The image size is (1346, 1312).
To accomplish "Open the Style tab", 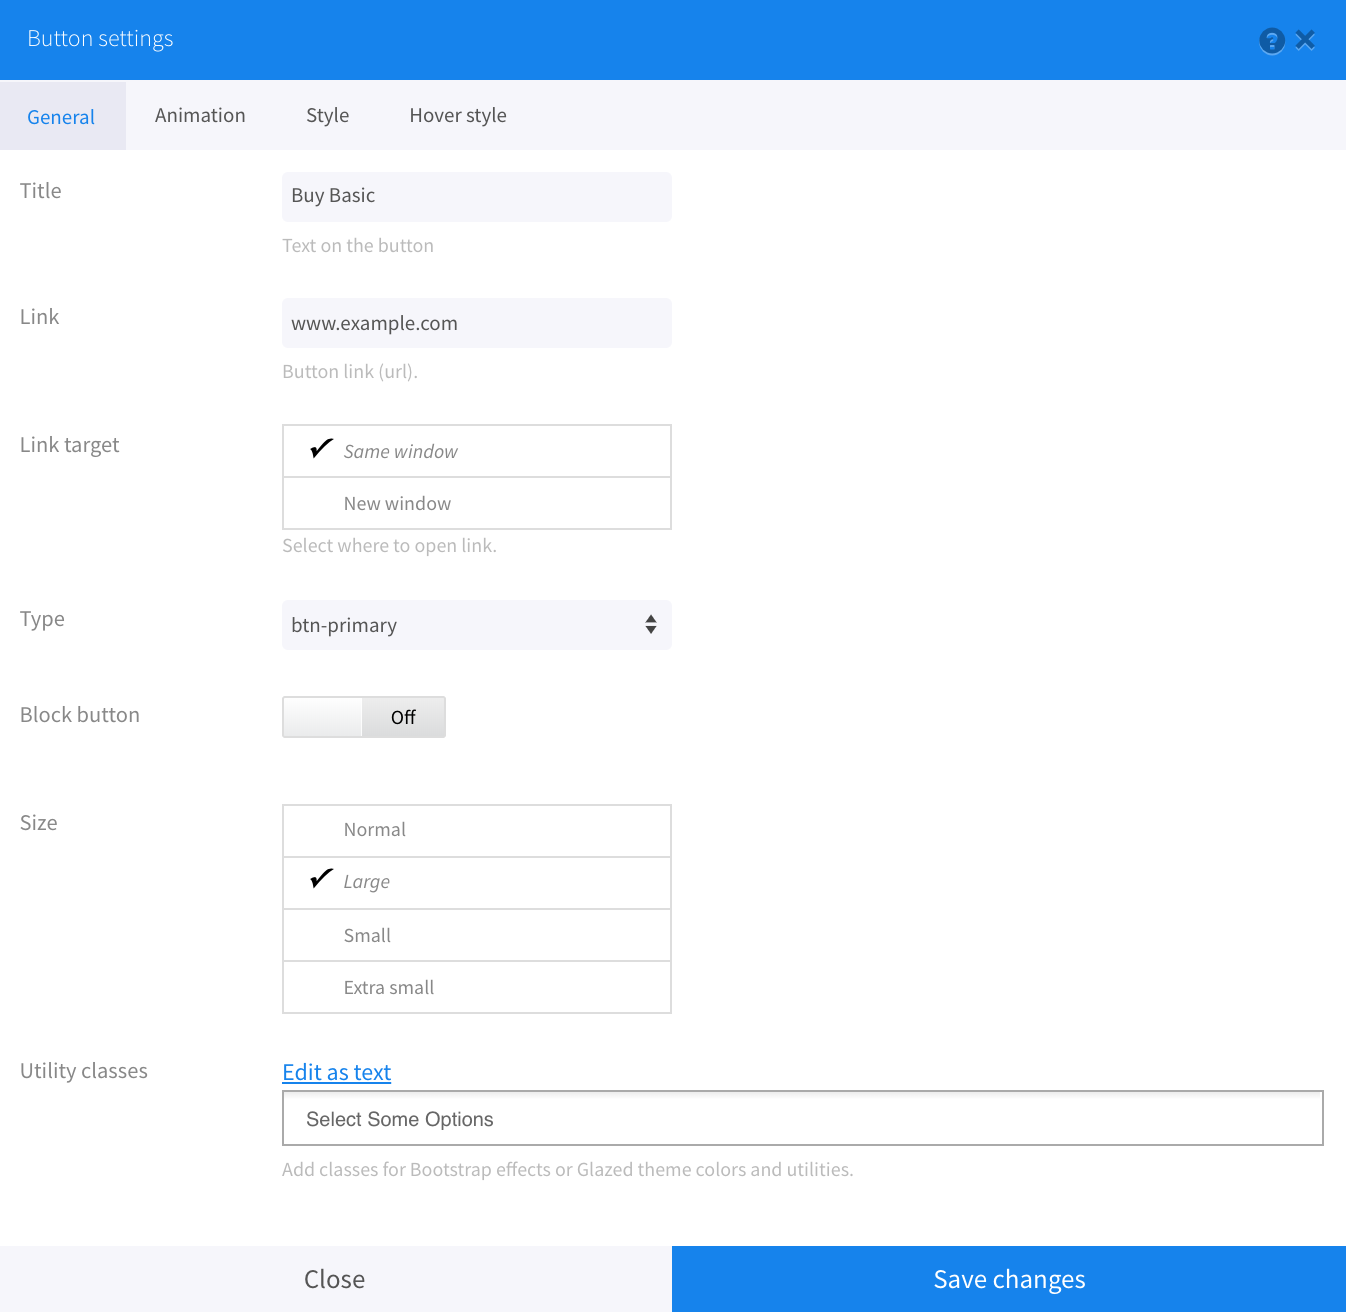I will pos(327,116).
